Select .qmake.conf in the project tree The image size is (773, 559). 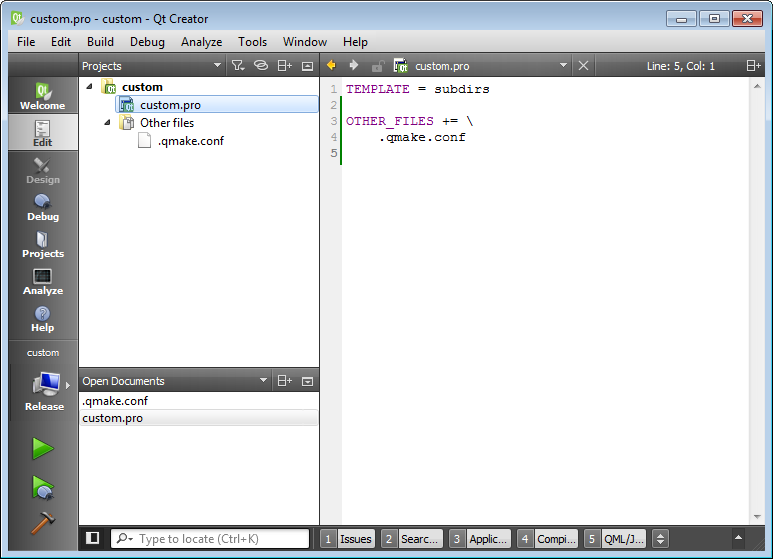tap(191, 141)
